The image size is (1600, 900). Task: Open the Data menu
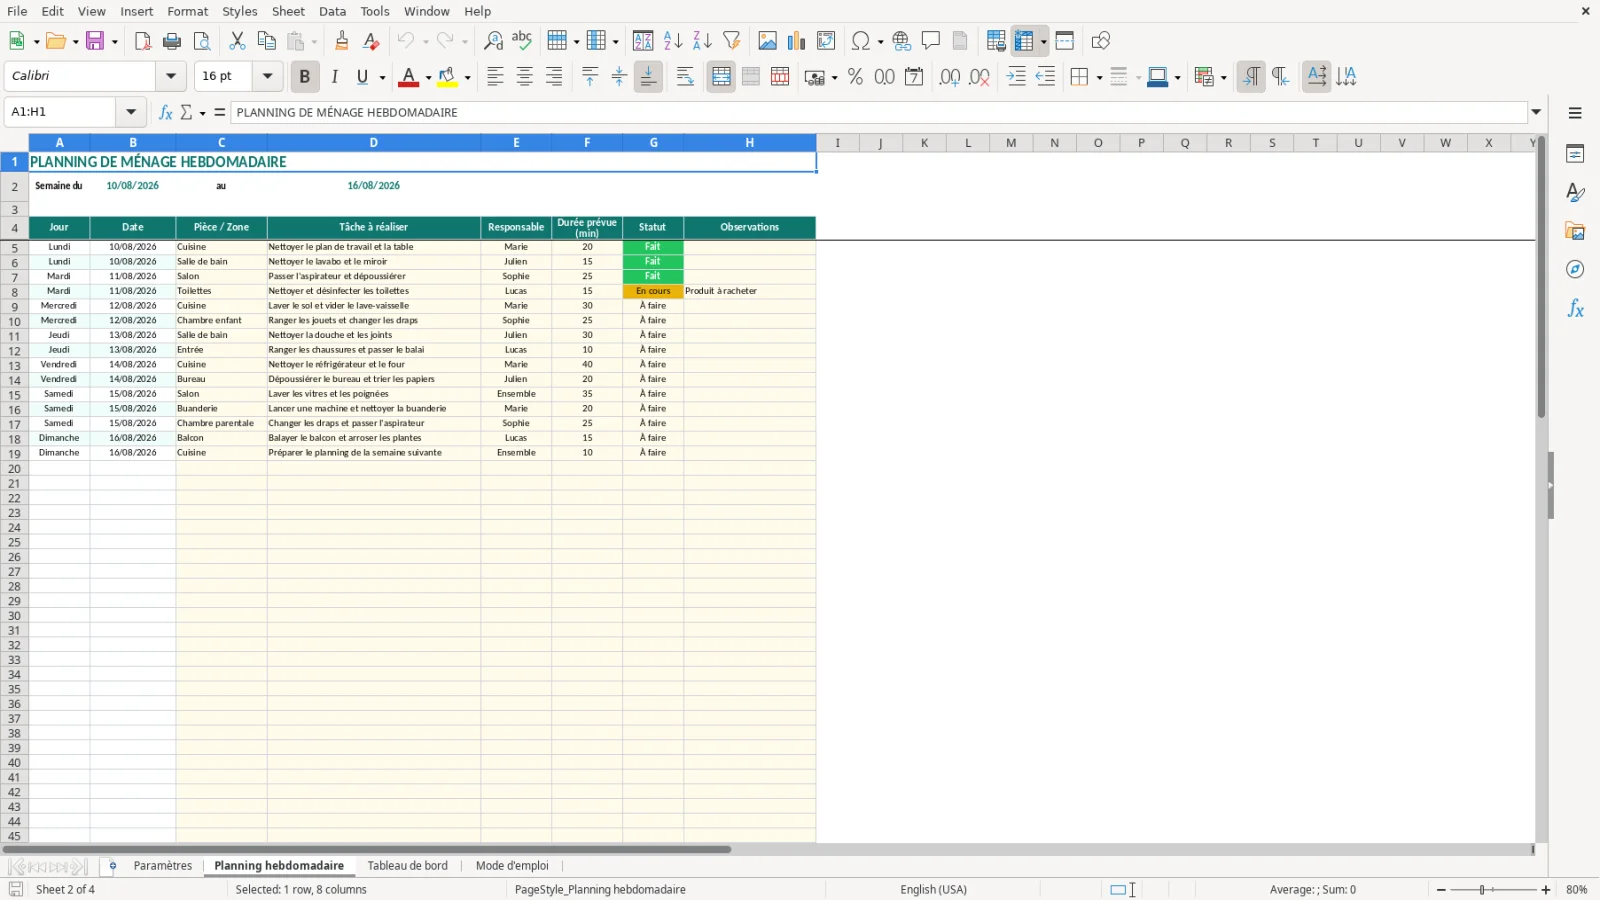tap(332, 11)
